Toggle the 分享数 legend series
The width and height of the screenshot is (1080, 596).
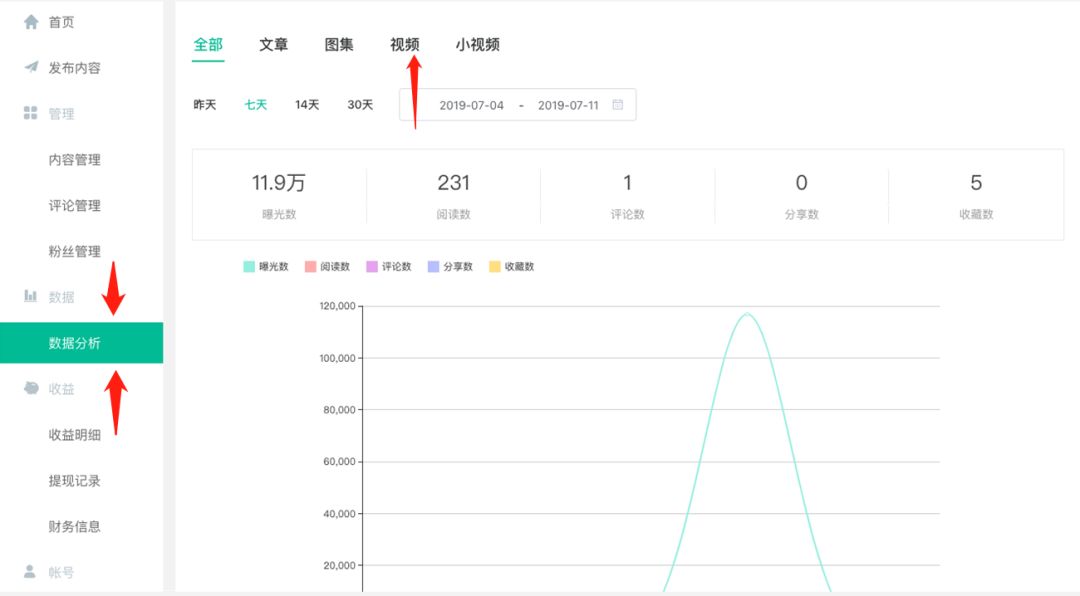(450, 267)
